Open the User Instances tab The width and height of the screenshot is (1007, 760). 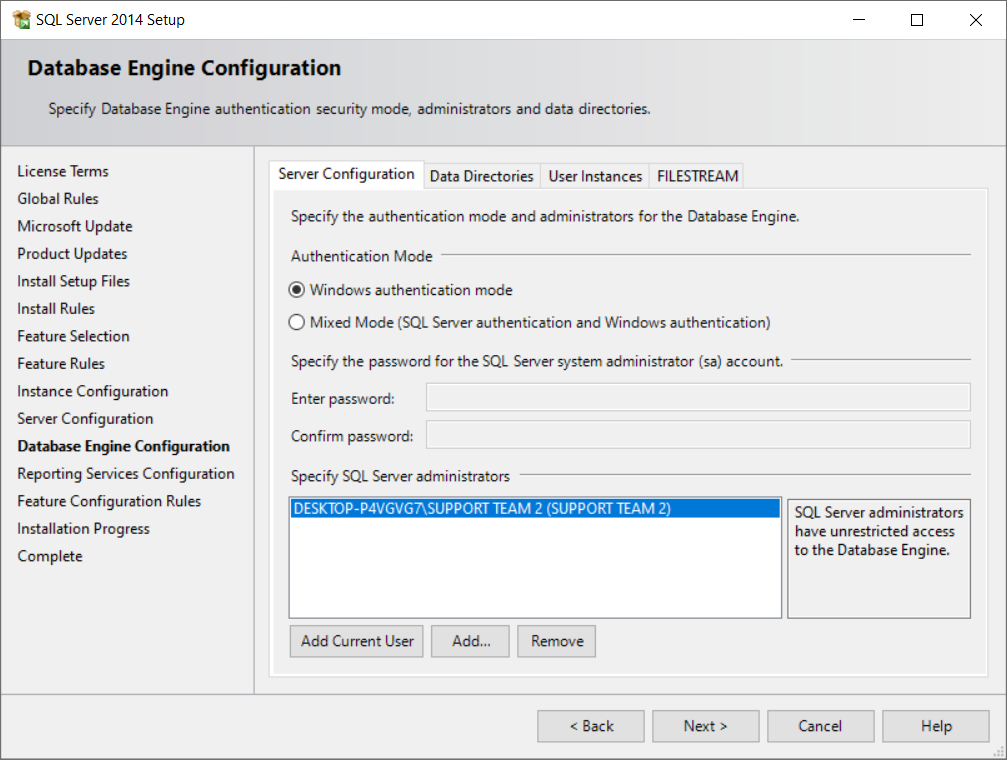[595, 176]
